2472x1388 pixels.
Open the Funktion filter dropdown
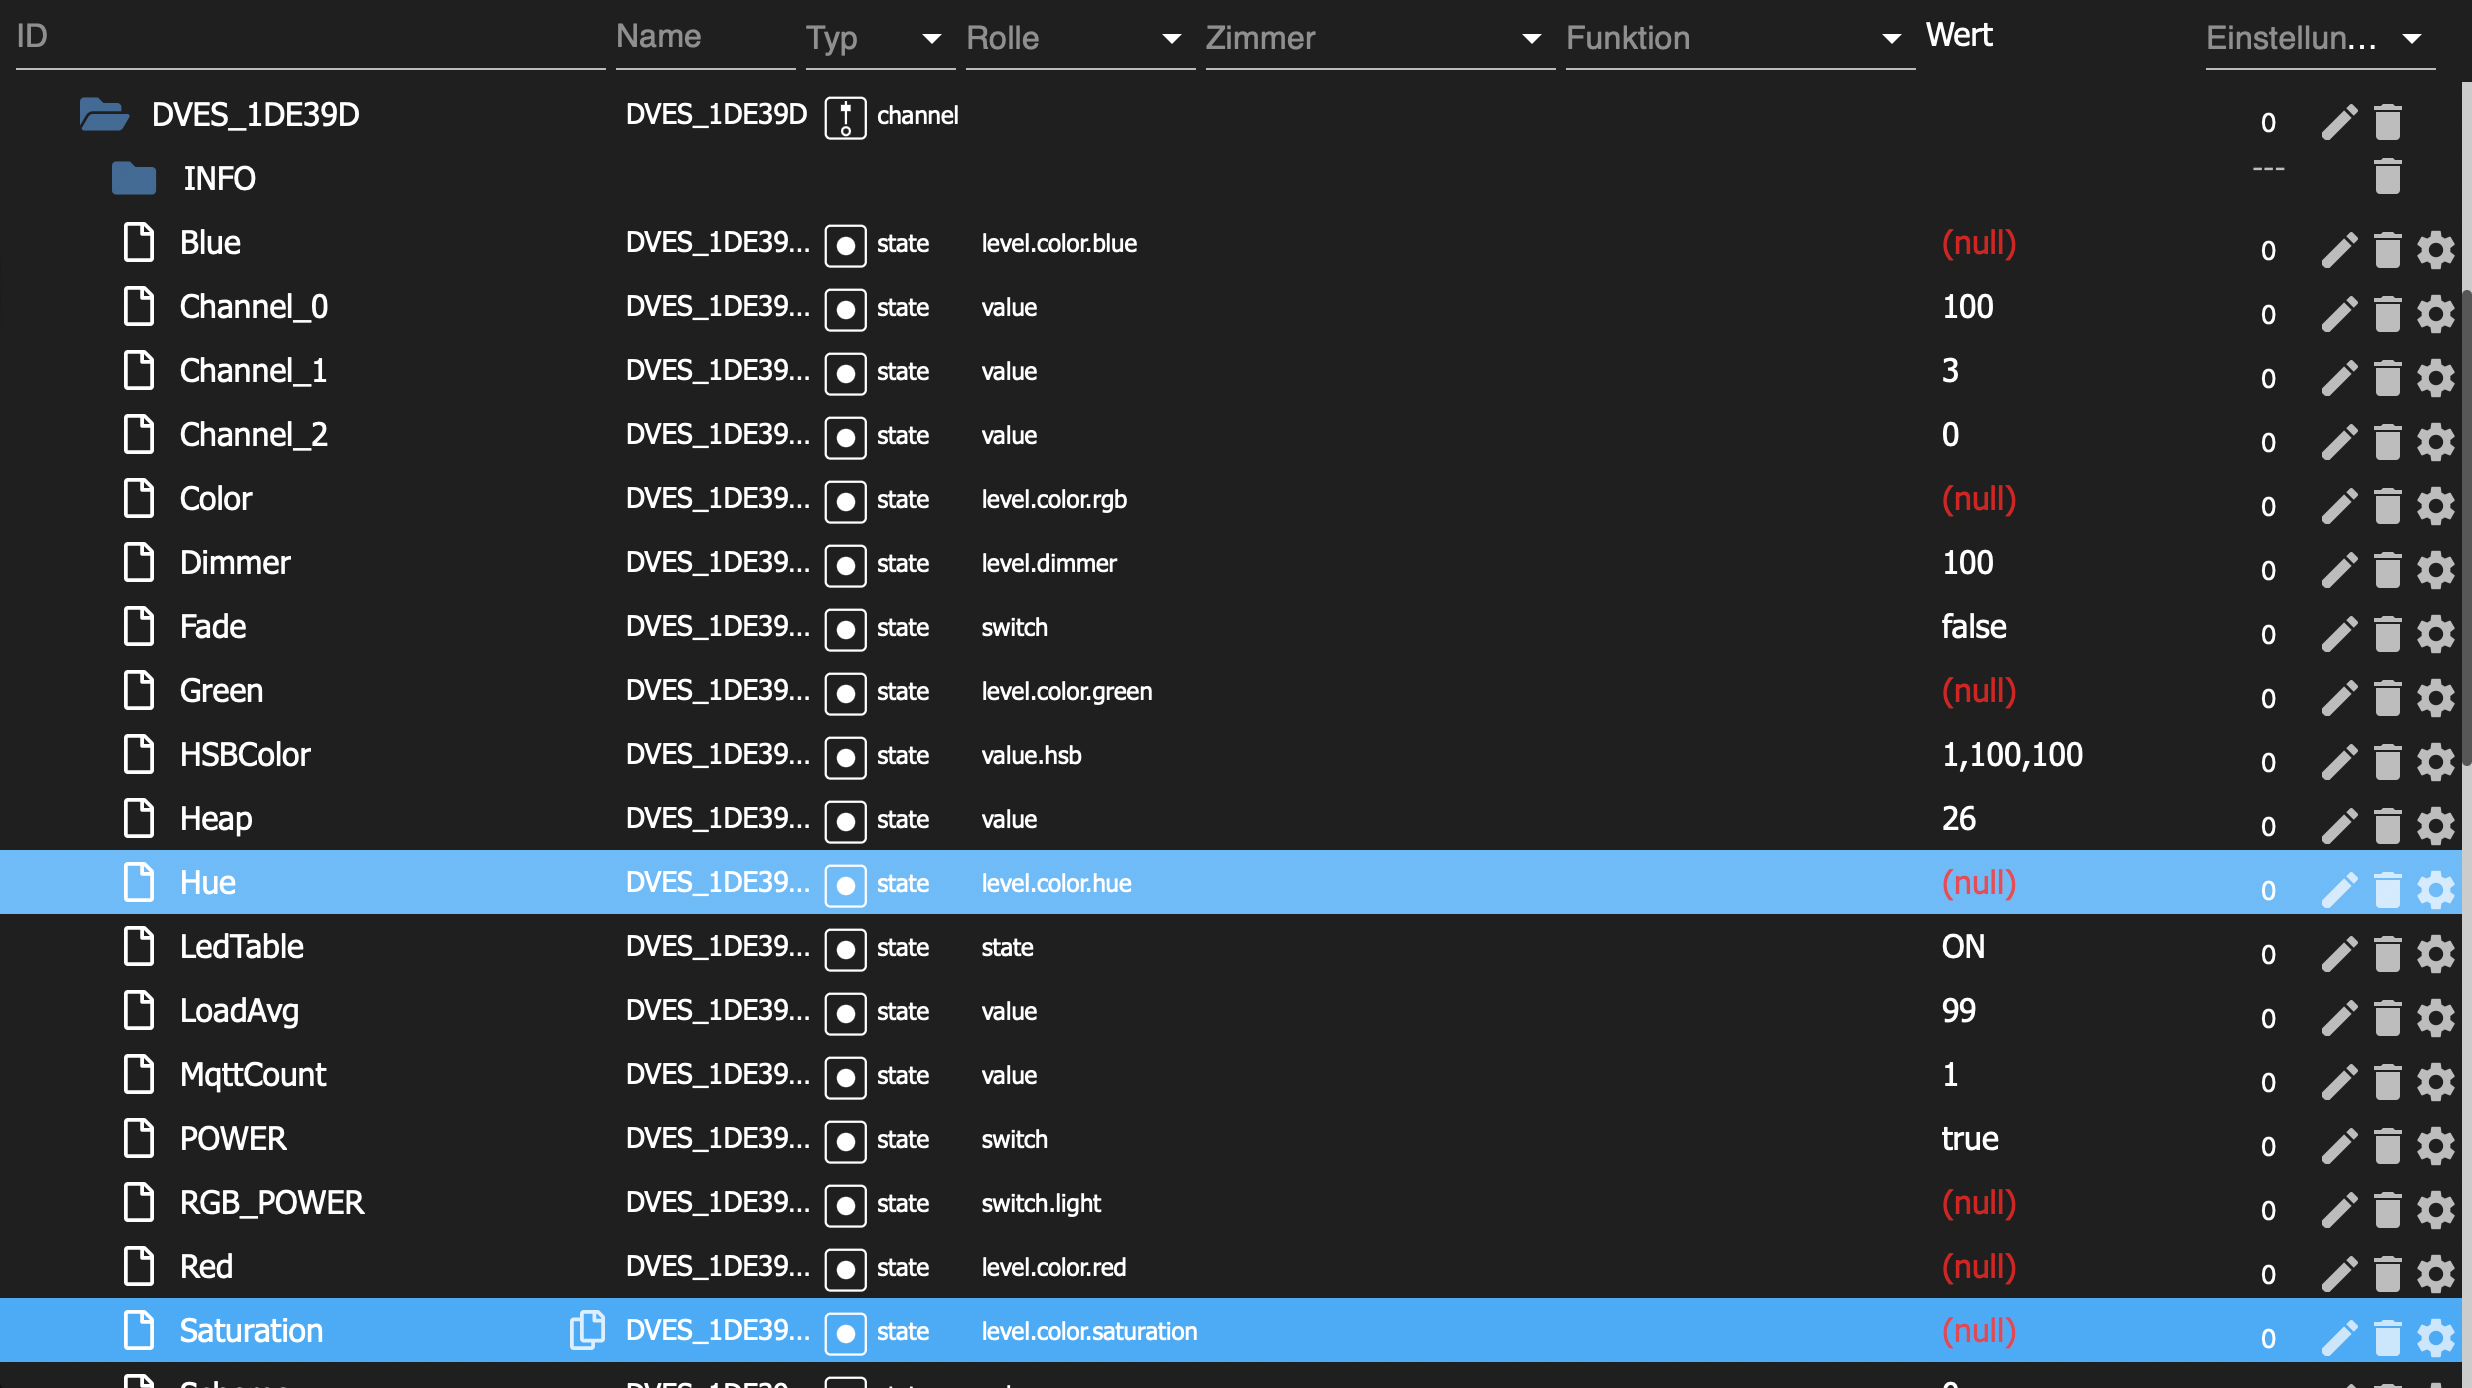pyautogui.click(x=1890, y=39)
